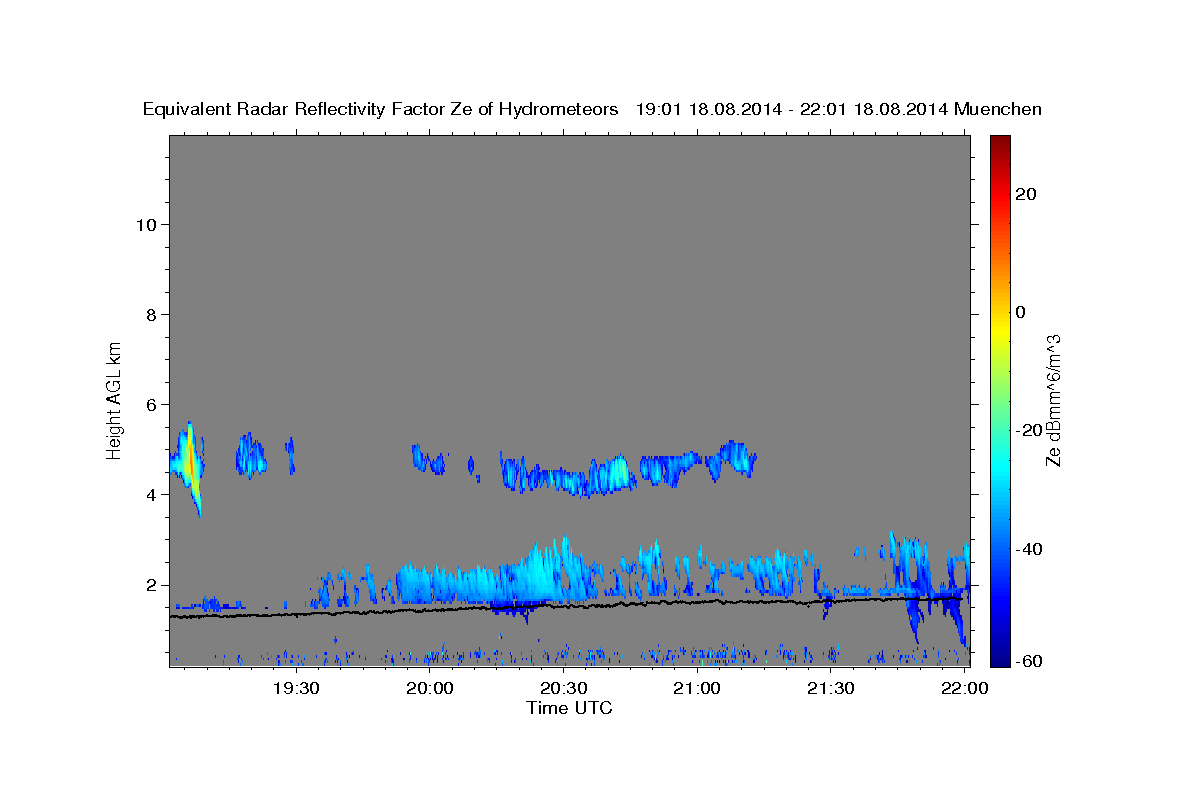This screenshot has height=800, width=1200.
Task: Click the height tick label 10
Action: tap(145, 224)
